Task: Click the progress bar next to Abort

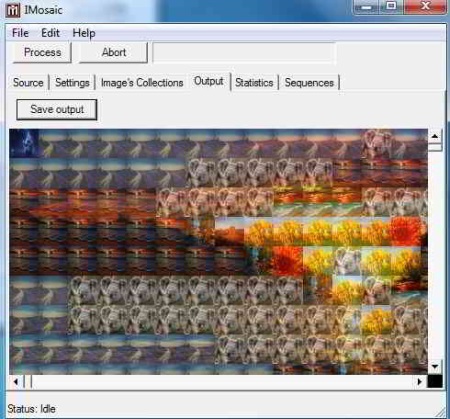Action: click(x=244, y=53)
